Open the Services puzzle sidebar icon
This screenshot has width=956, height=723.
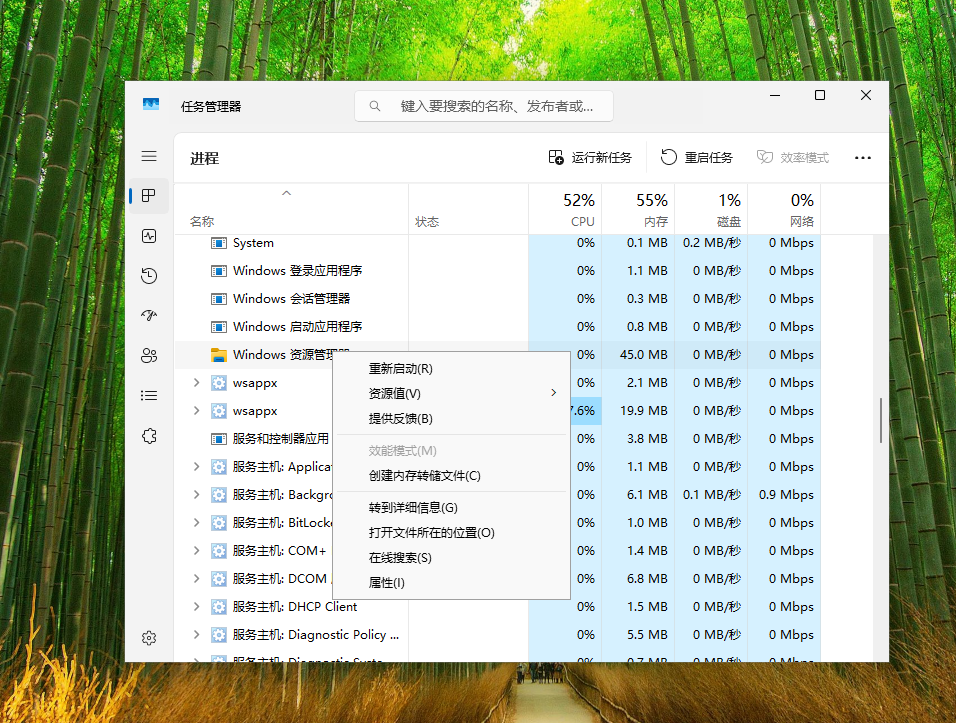point(149,436)
